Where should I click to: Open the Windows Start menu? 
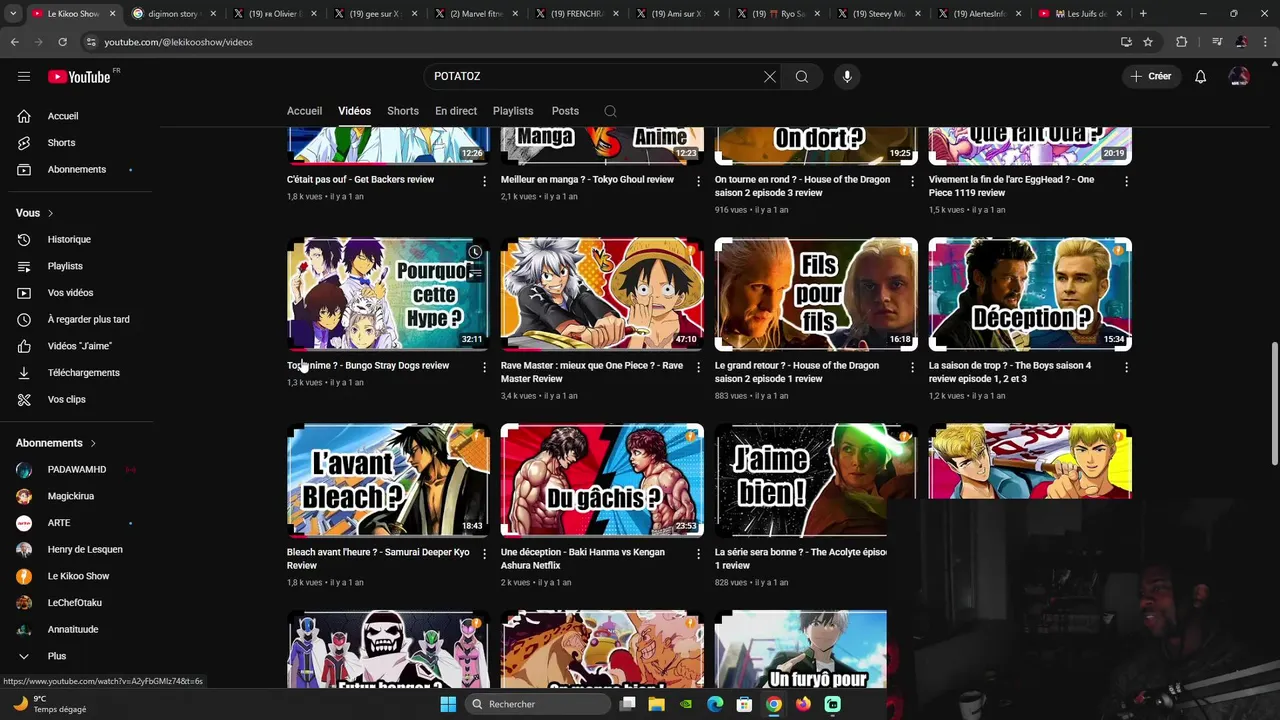pos(448,704)
